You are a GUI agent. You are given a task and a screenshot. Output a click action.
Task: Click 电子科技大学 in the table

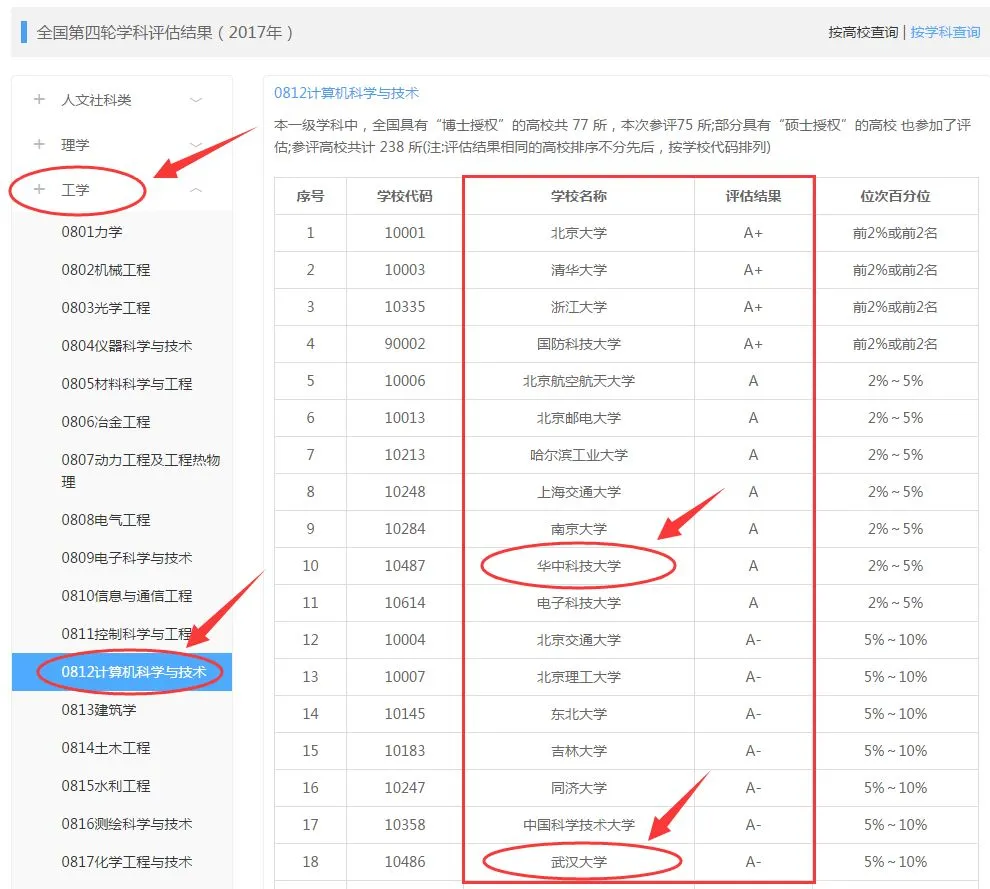pos(578,602)
